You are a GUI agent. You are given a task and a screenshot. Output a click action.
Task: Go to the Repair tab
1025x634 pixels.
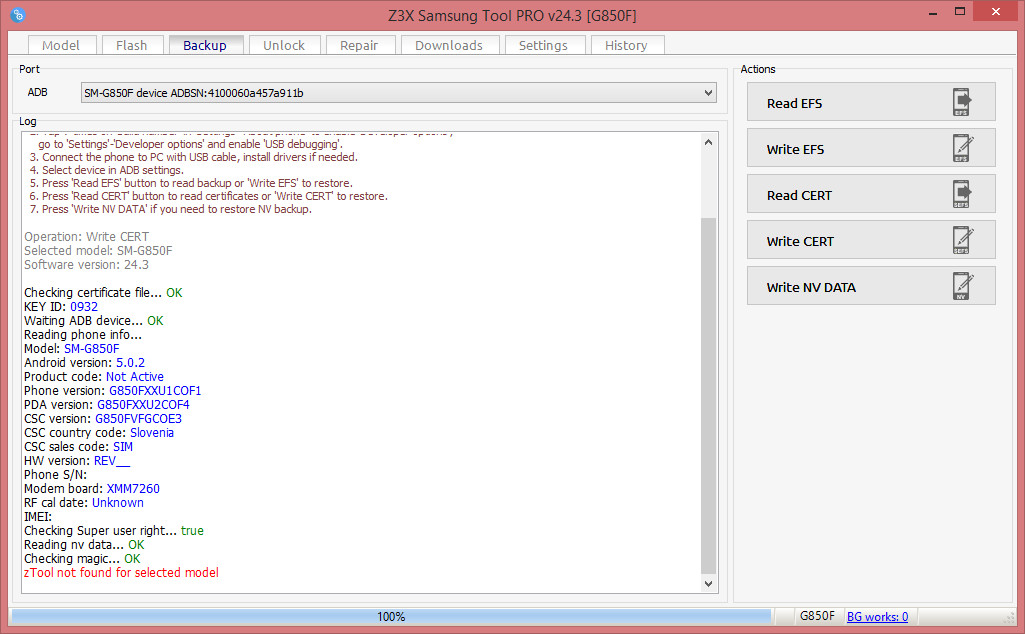pos(359,45)
